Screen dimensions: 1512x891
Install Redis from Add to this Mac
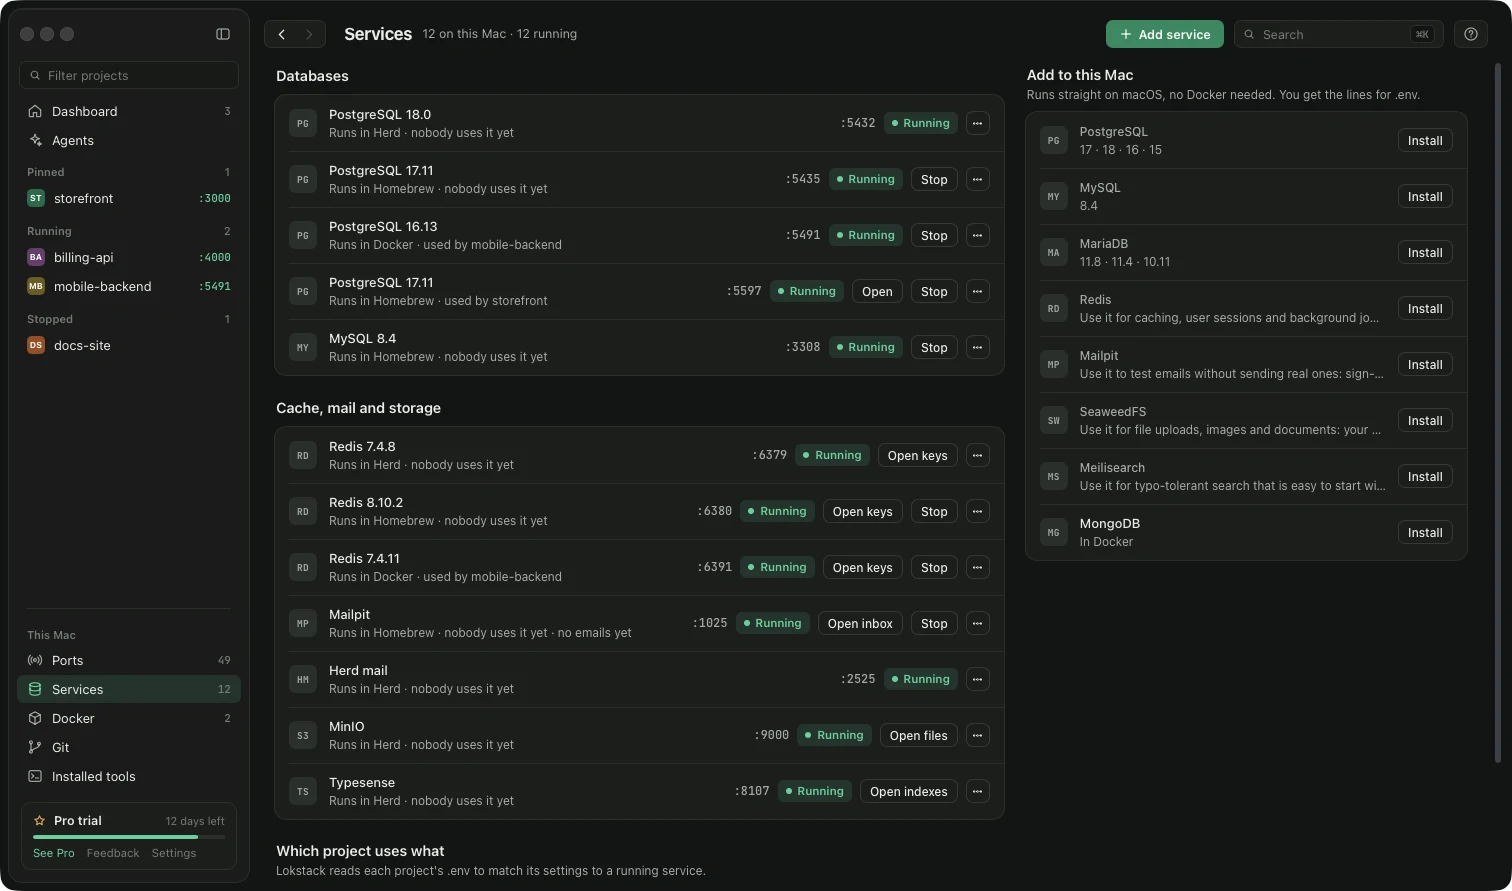pyautogui.click(x=1425, y=308)
